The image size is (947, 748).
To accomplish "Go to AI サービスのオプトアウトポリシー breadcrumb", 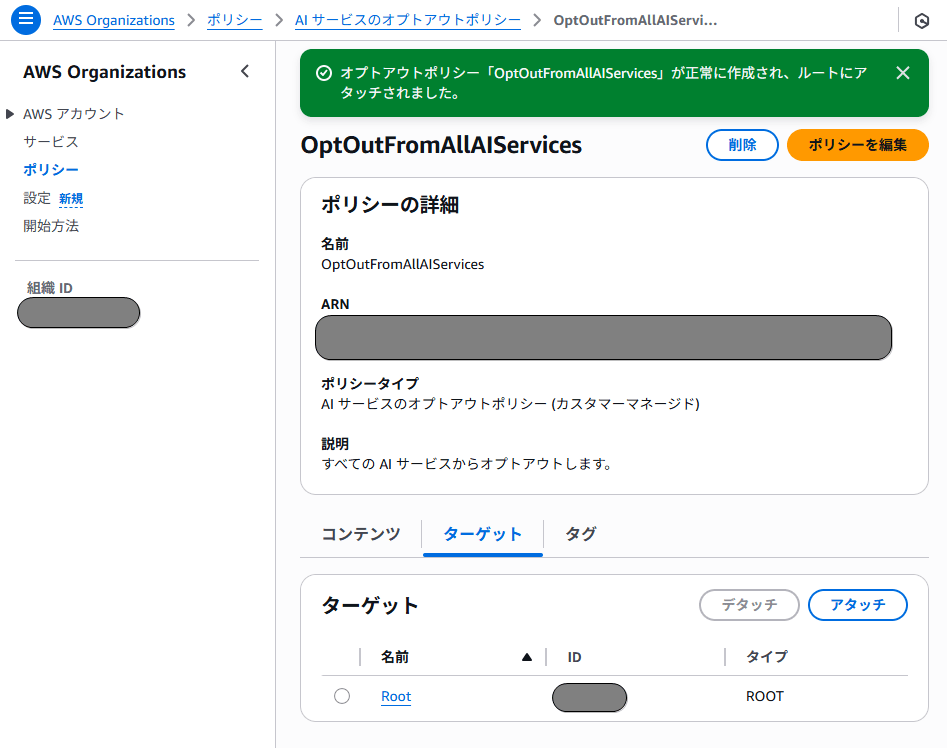I will tap(408, 21).
